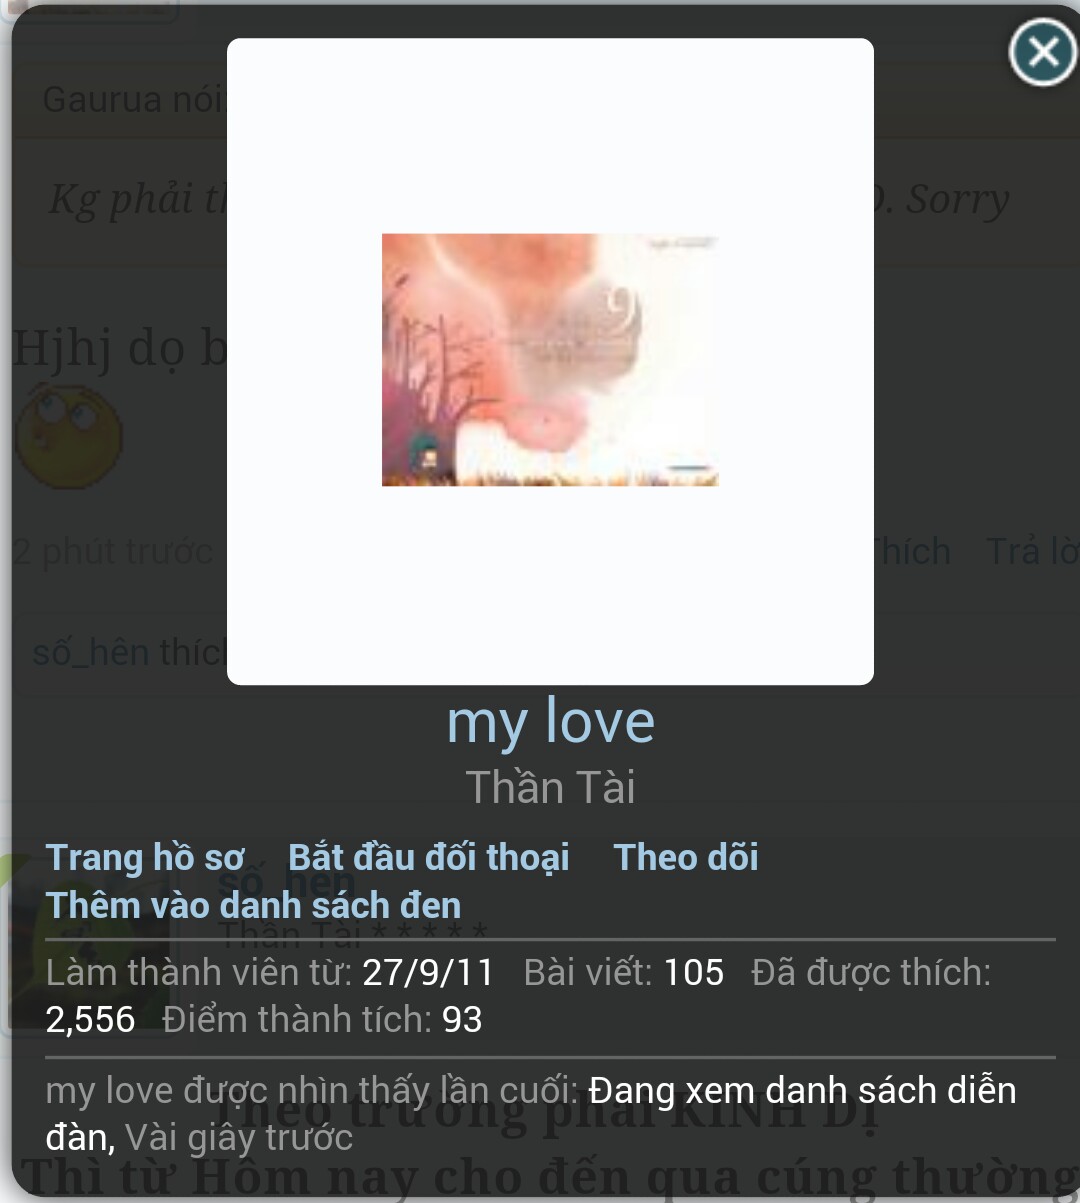
Task: Open Trang hồ sơ profile page
Action: pos(146,857)
